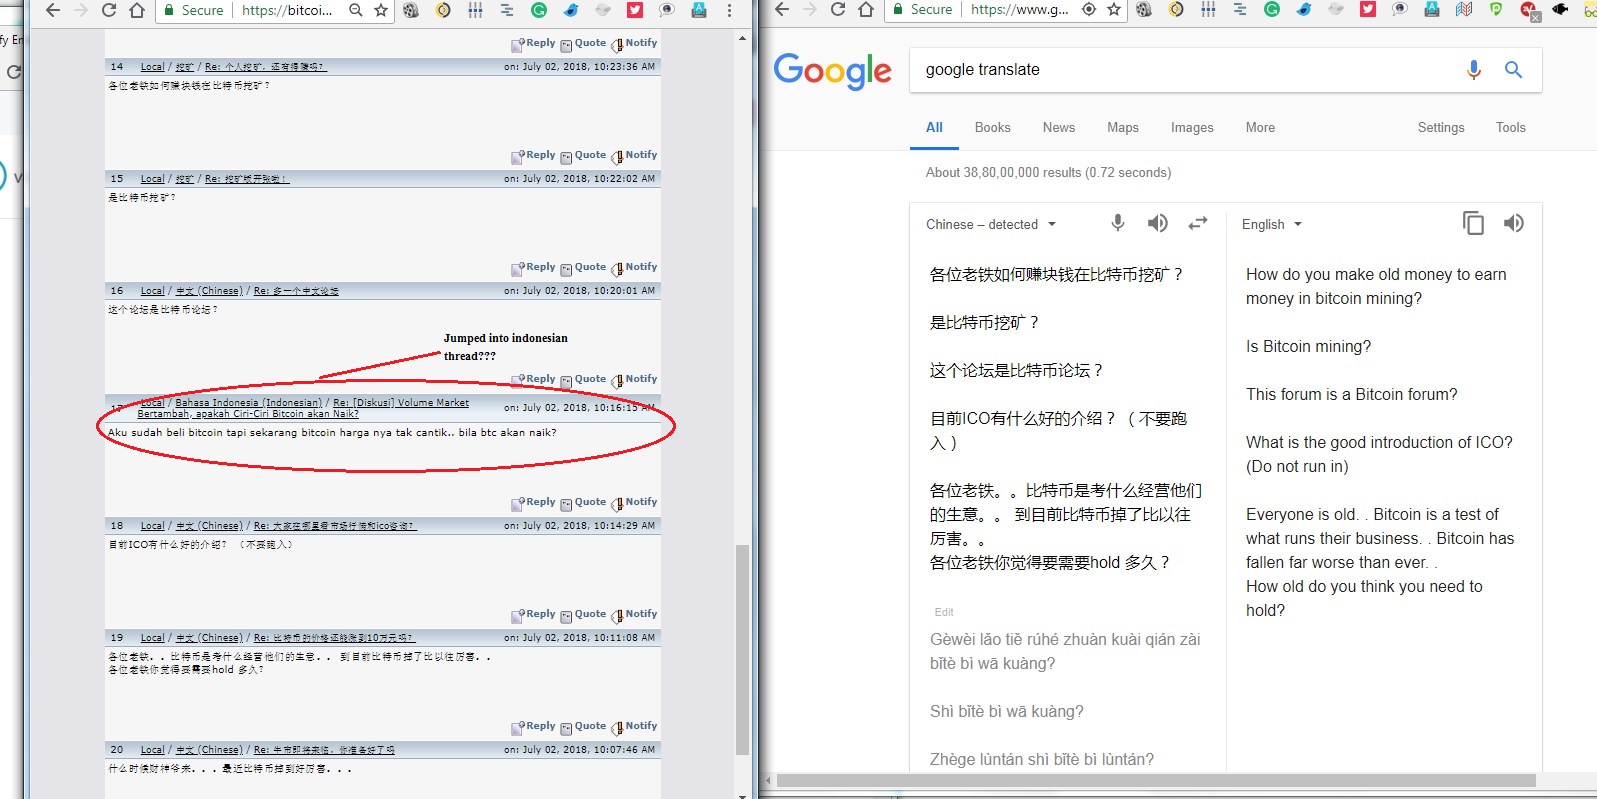This screenshot has width=1597, height=799.
Task: Open Bahasa Indonesia (Indonesian) board link
Action: pyautogui.click(x=249, y=402)
